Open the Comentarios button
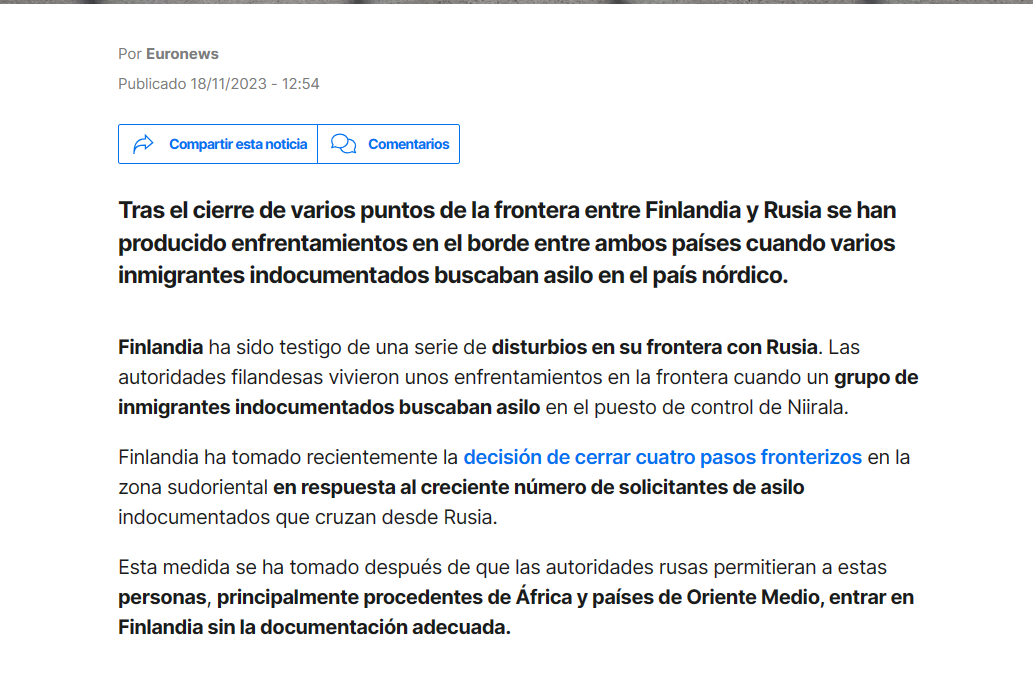The height and width of the screenshot is (677, 1033). tap(389, 144)
